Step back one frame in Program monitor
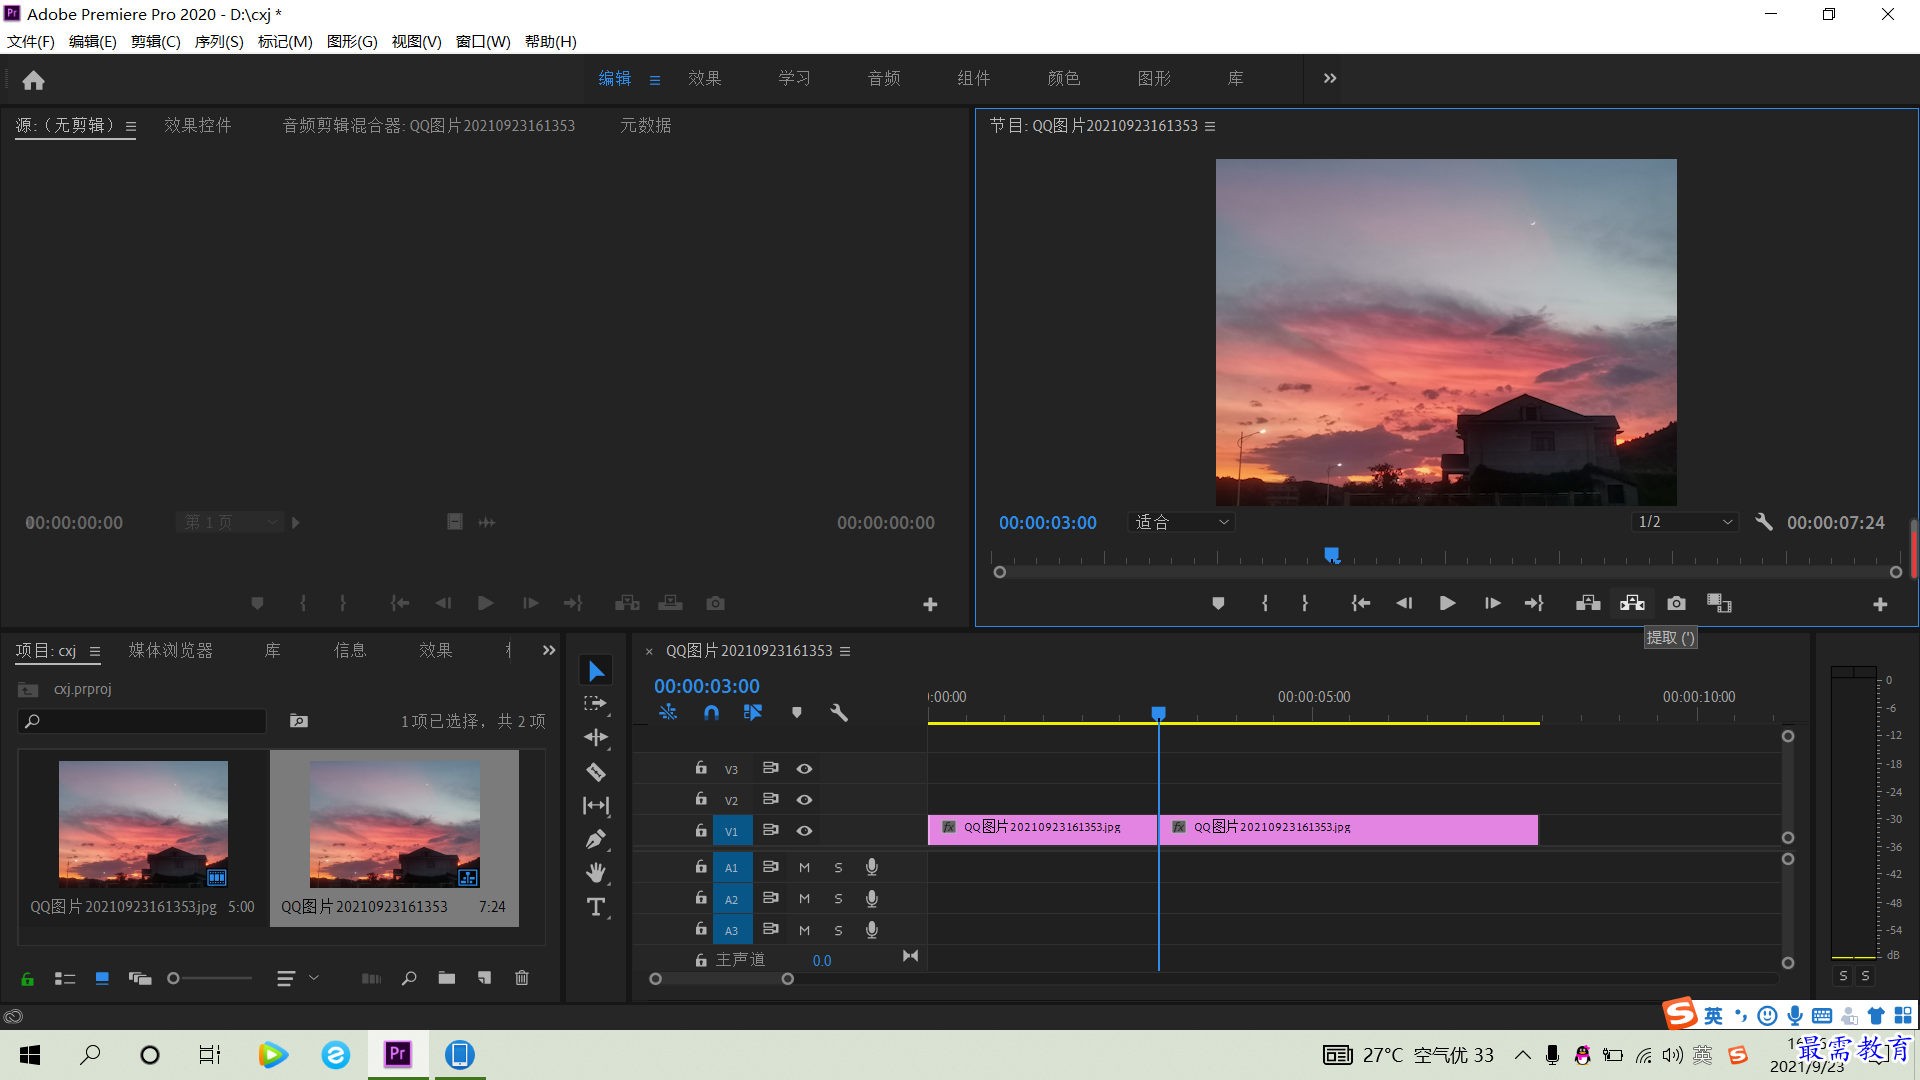 1404,603
